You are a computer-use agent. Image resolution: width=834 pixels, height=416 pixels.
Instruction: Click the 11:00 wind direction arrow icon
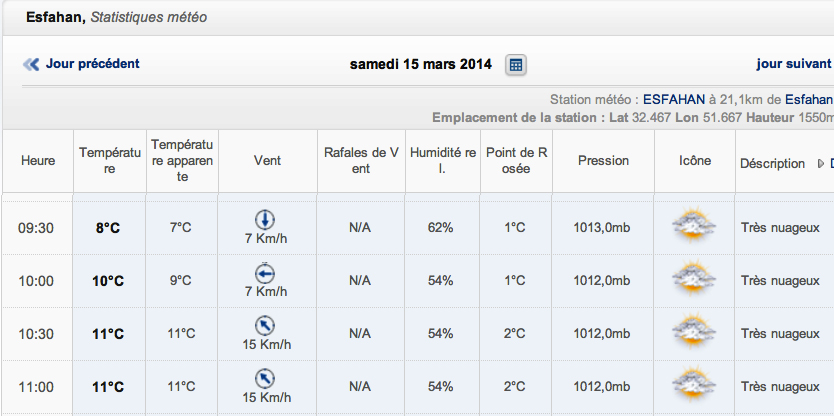[x=265, y=379]
